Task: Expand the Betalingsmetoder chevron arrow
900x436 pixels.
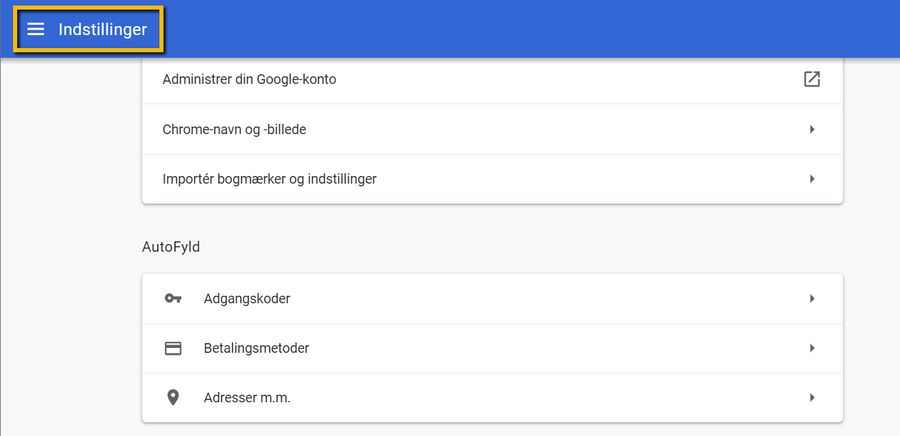Action: [812, 348]
